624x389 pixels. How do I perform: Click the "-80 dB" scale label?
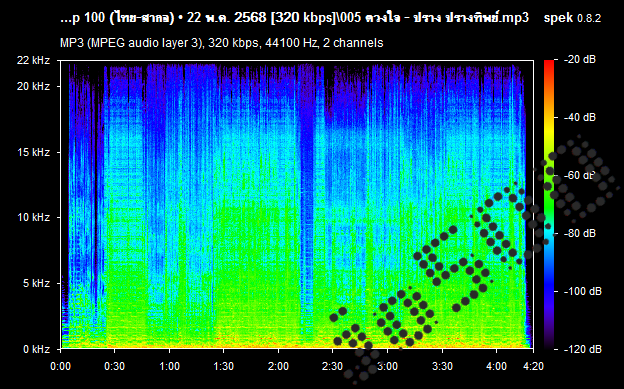point(580,233)
